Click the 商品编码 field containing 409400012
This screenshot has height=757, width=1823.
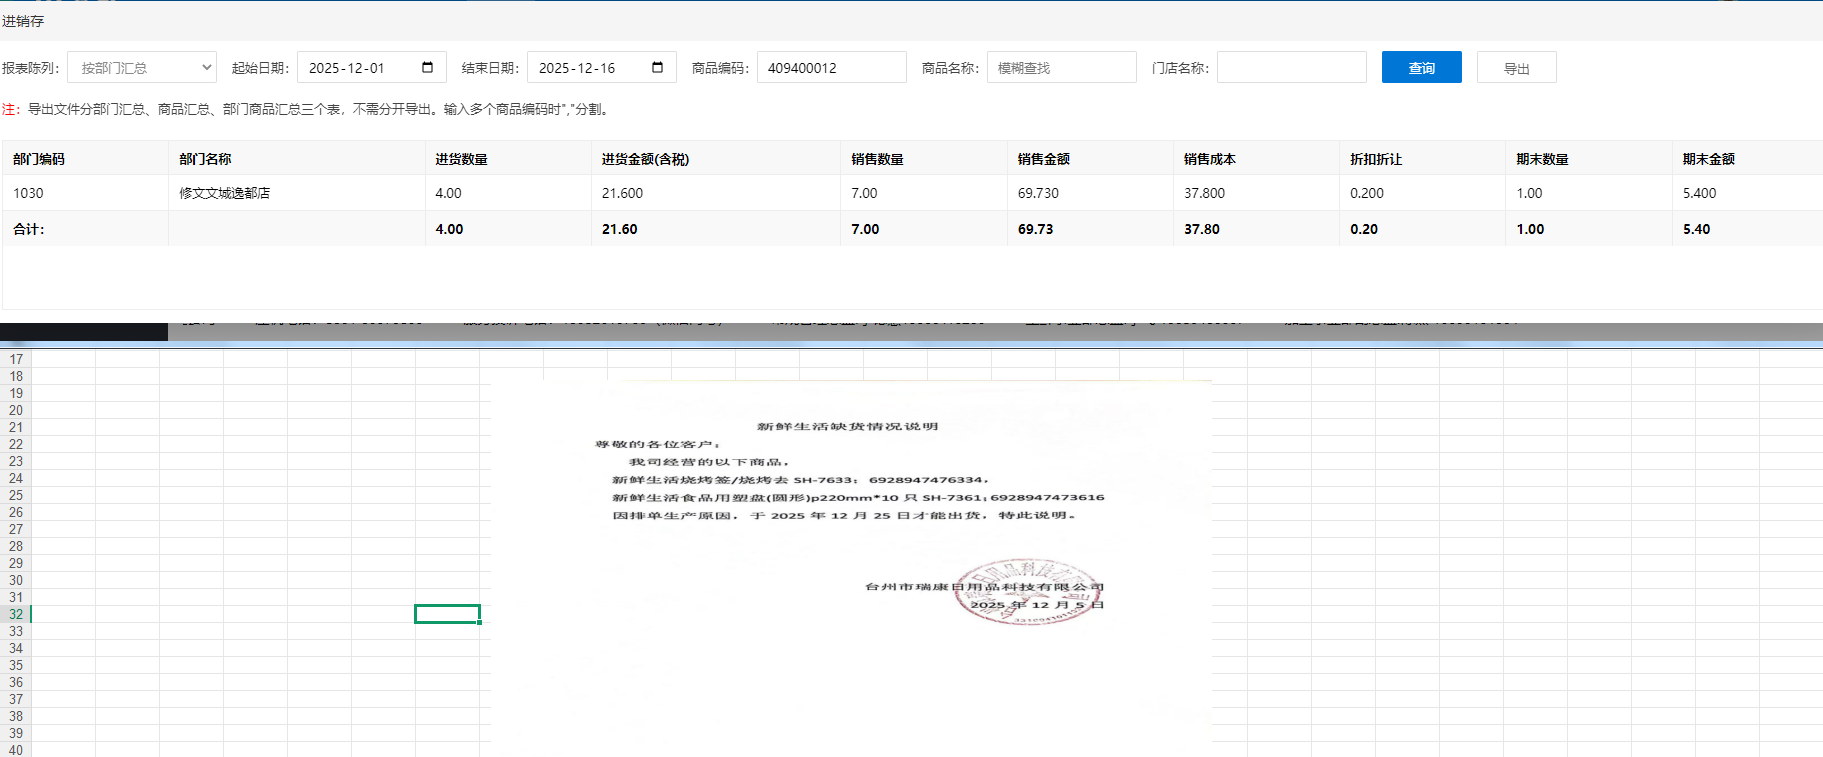830,68
